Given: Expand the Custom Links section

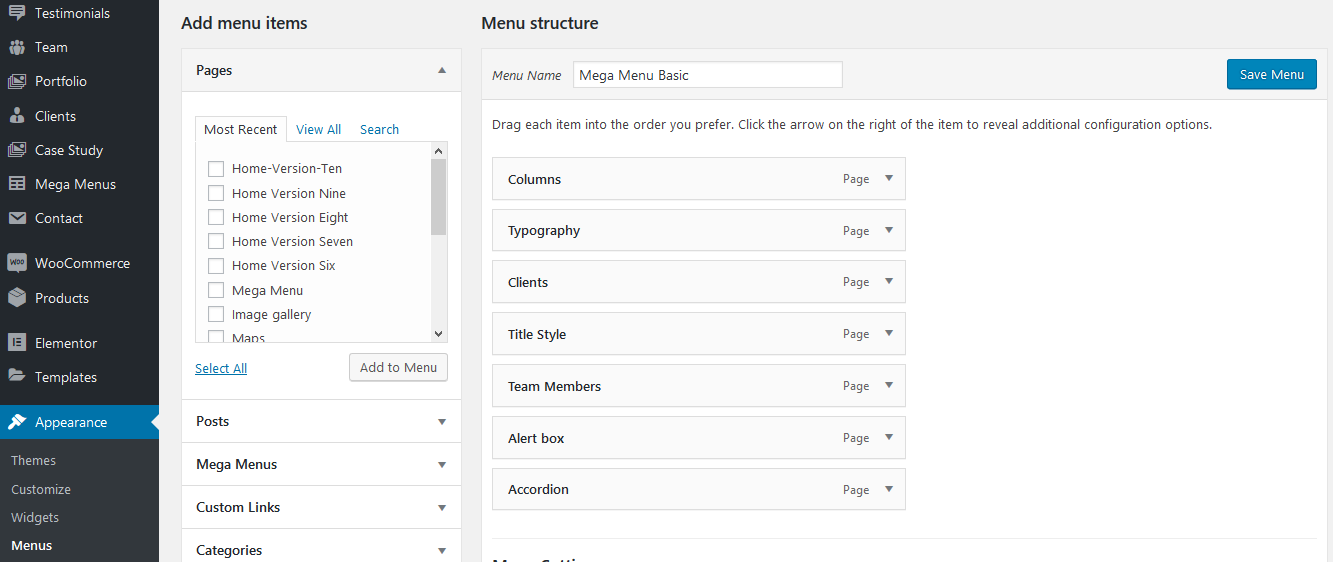Looking at the screenshot, I should click(442, 508).
